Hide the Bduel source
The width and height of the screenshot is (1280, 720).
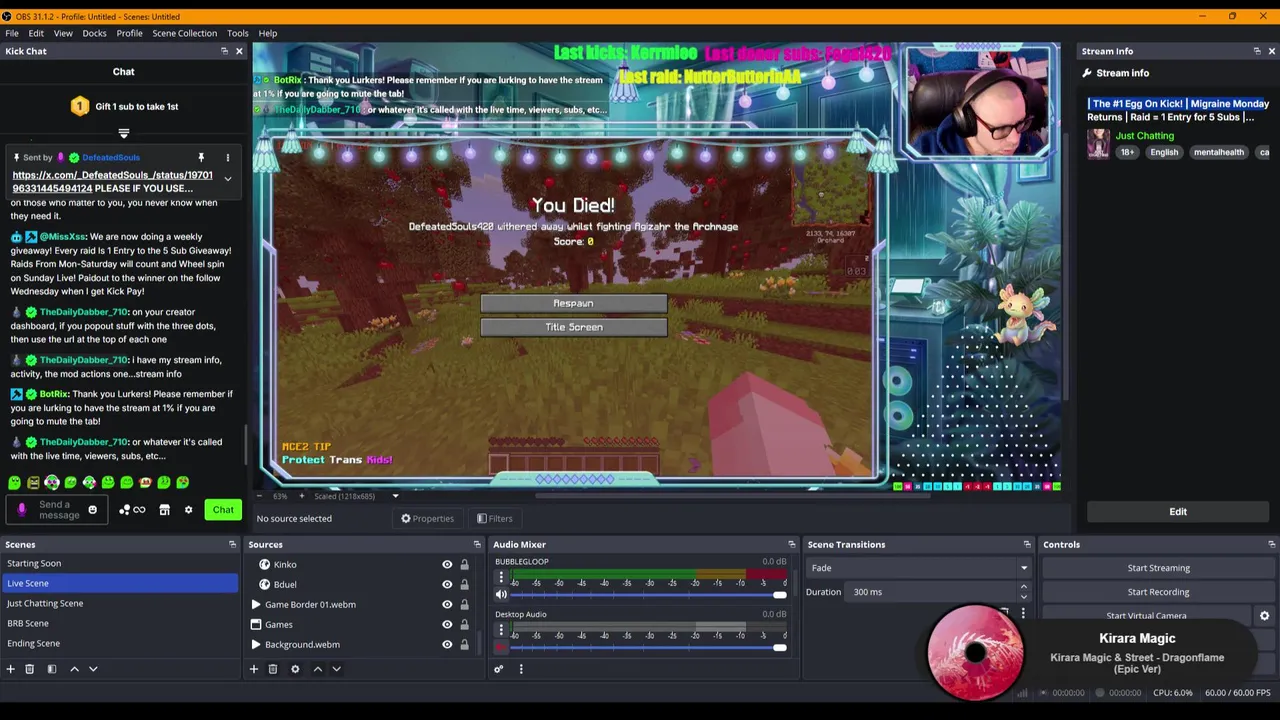tap(447, 585)
